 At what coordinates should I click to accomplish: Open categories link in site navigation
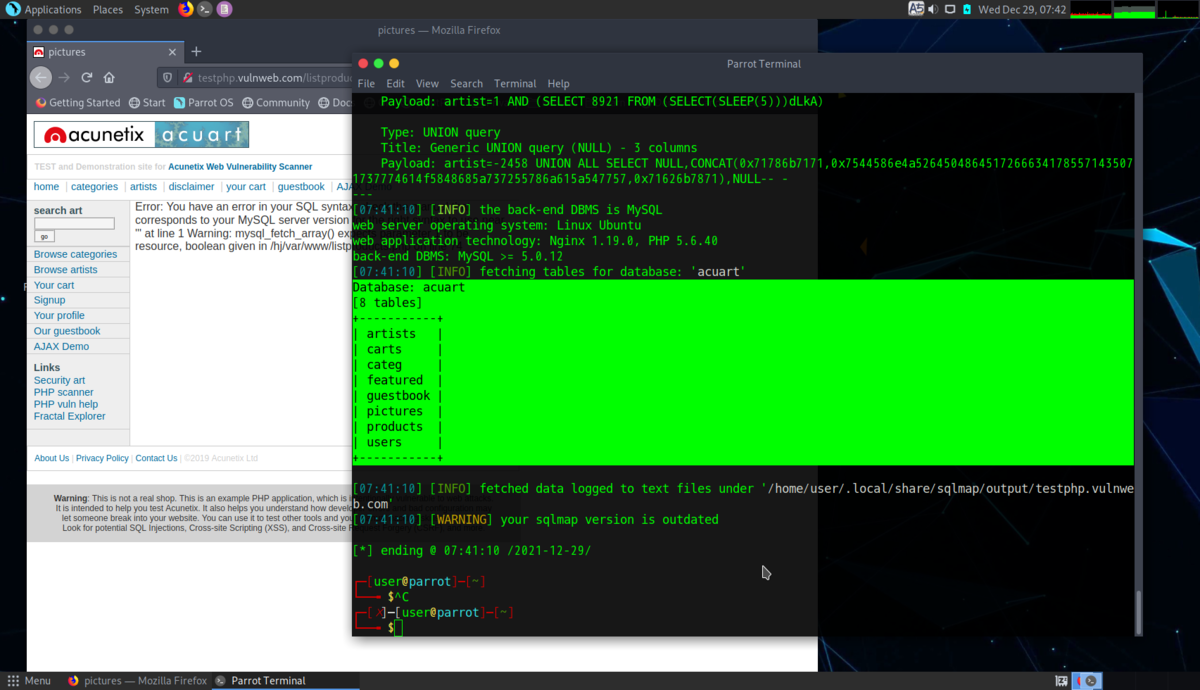[94, 187]
